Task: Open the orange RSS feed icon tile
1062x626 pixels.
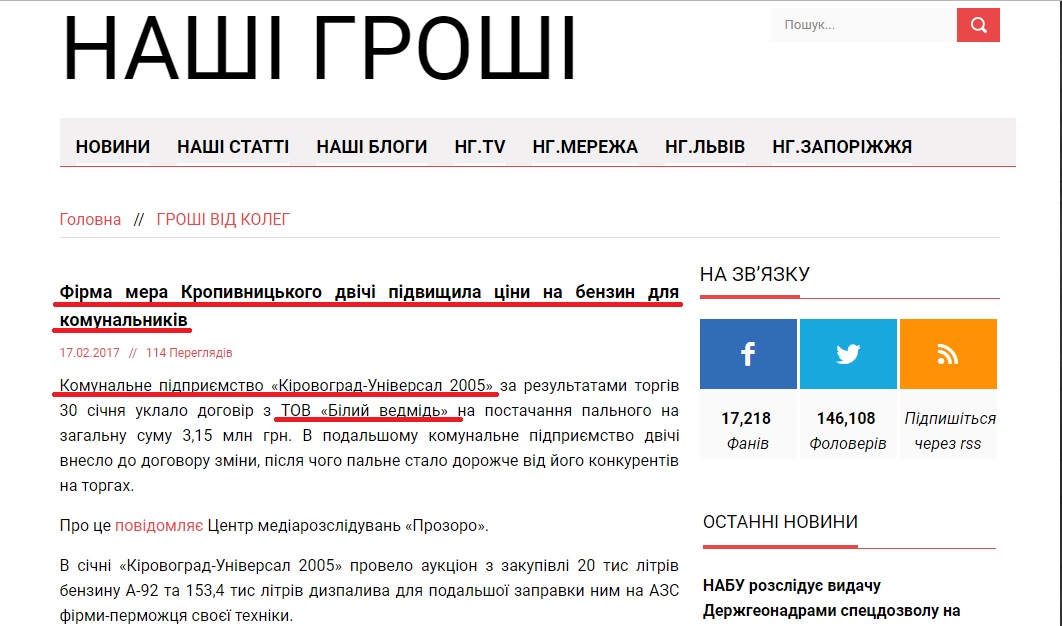Action: pyautogui.click(x=948, y=354)
